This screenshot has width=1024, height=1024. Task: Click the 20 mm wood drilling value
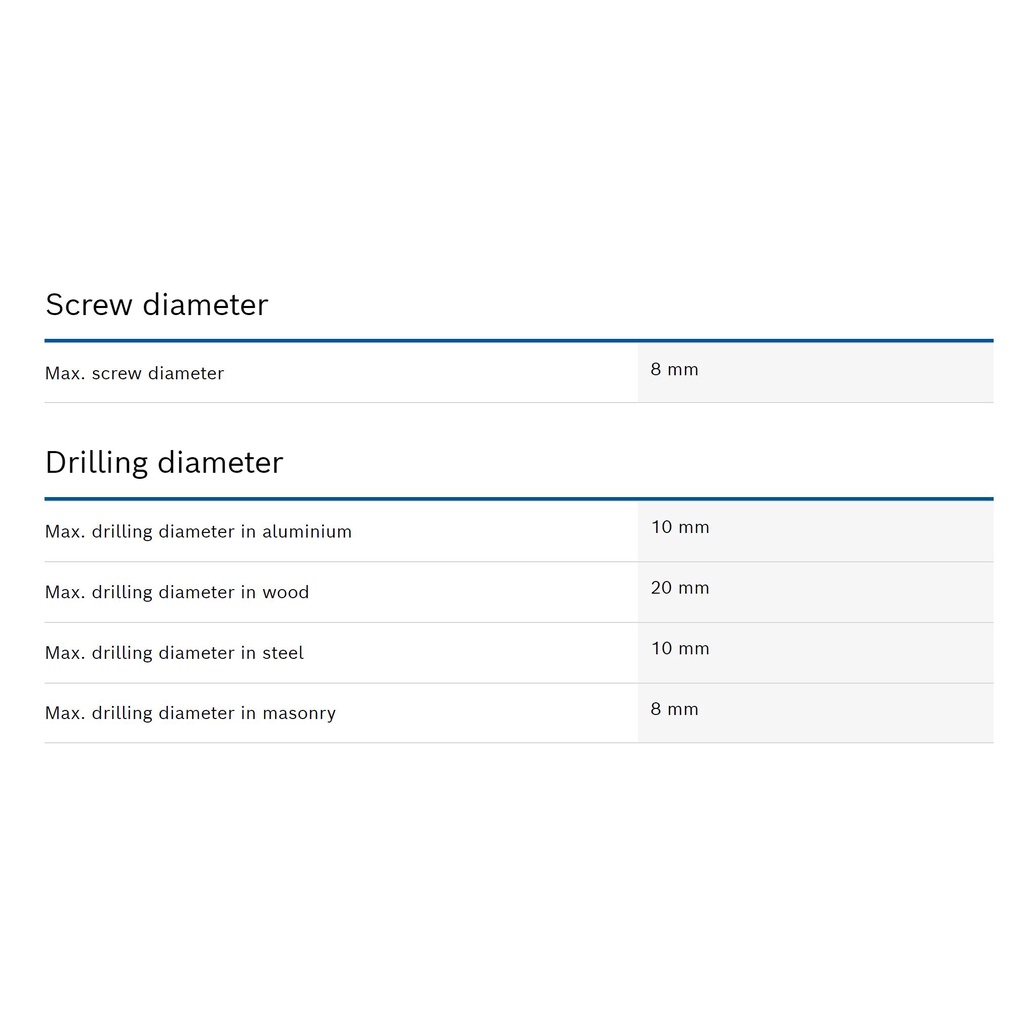pos(680,588)
